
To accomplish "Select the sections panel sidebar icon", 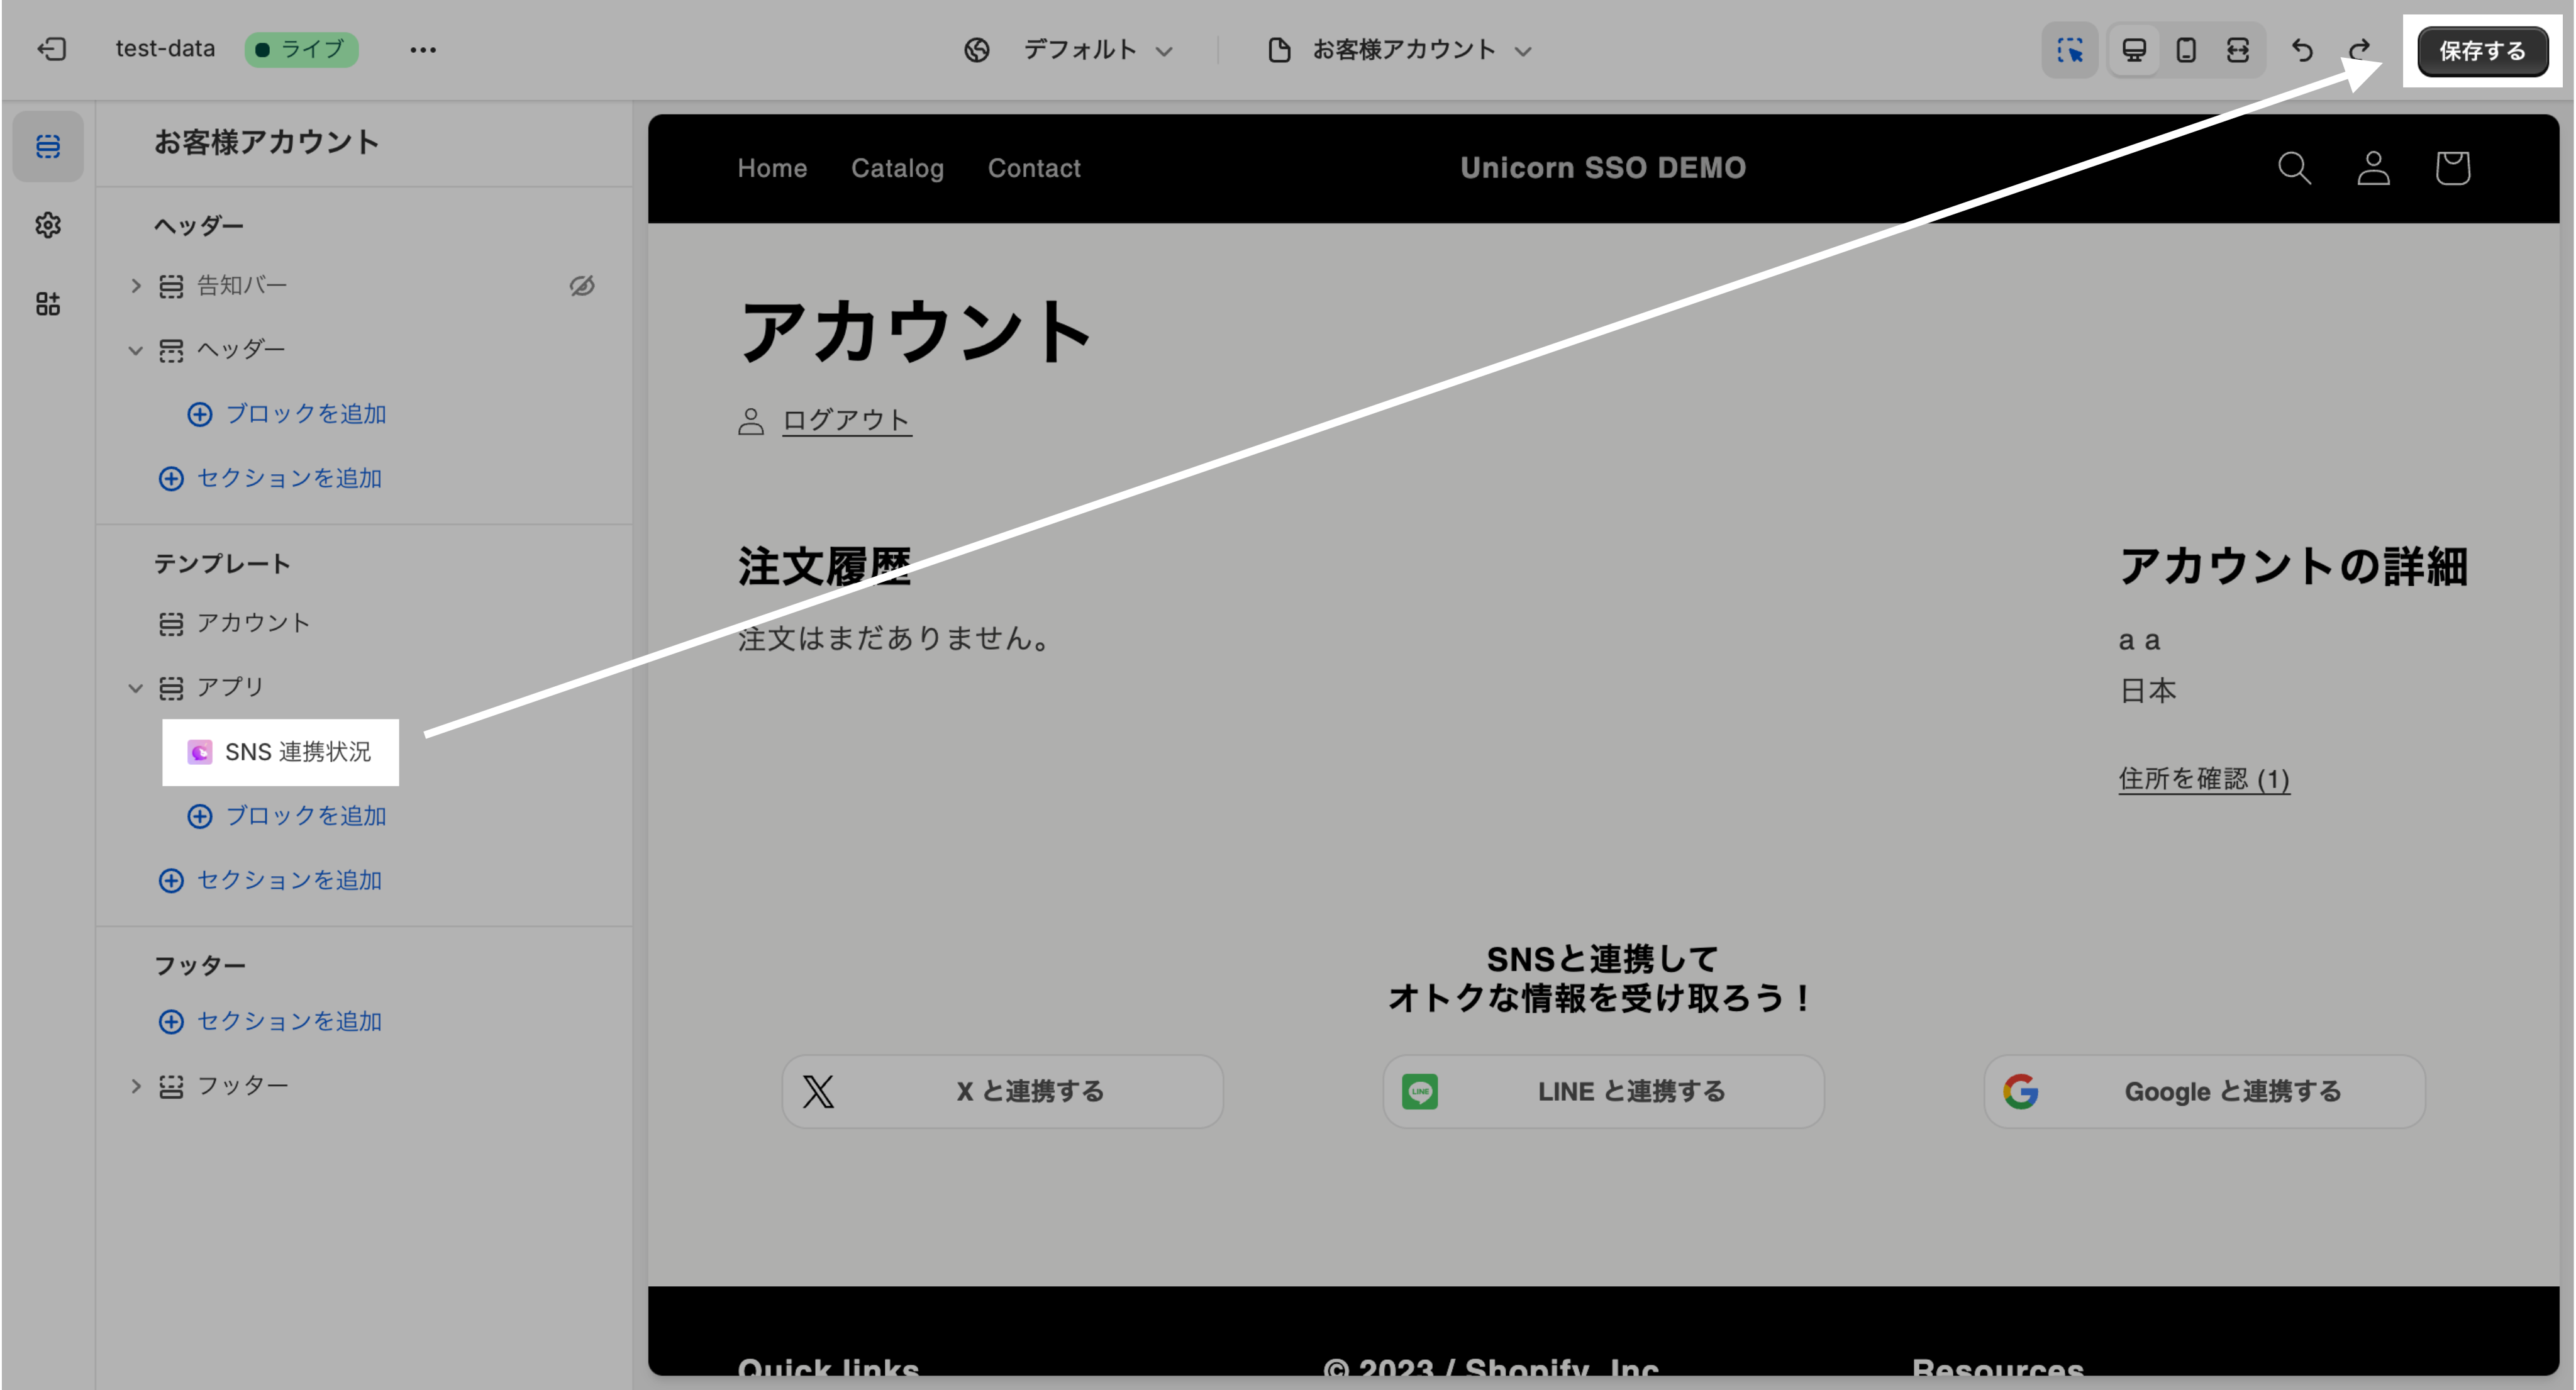I will coord(48,146).
